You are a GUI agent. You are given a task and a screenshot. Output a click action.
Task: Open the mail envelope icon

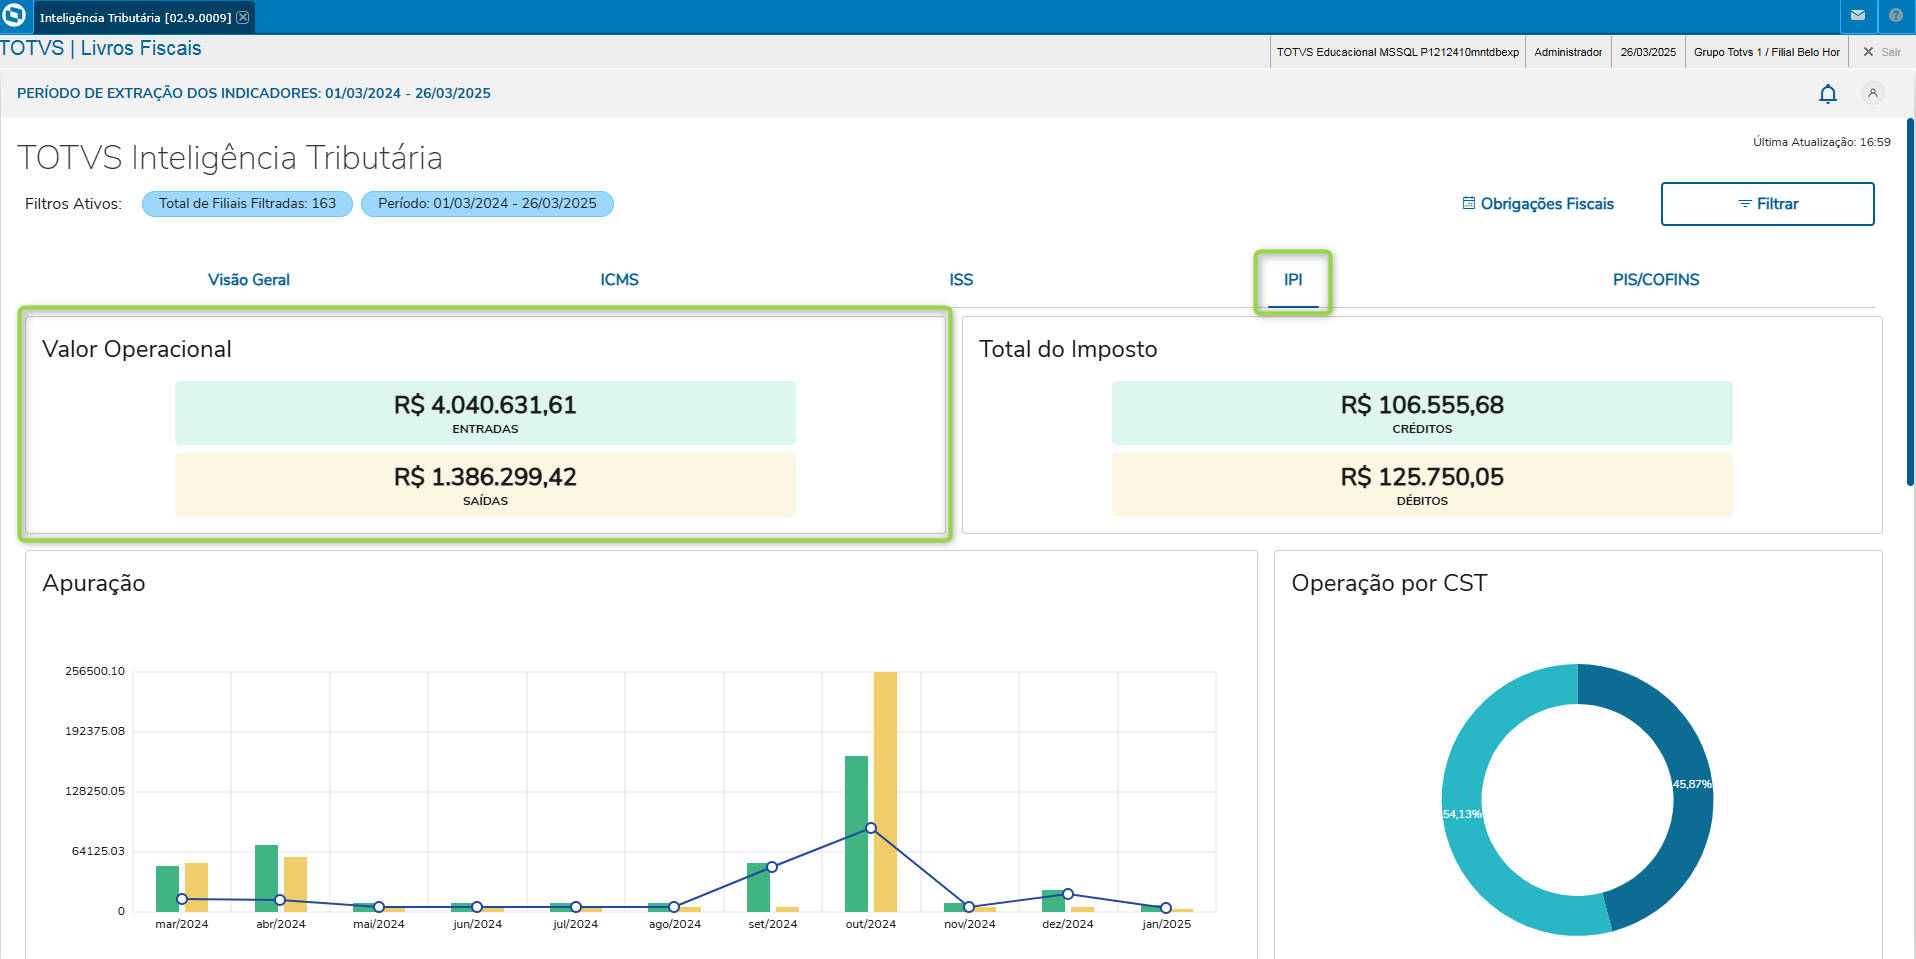pos(1858,16)
